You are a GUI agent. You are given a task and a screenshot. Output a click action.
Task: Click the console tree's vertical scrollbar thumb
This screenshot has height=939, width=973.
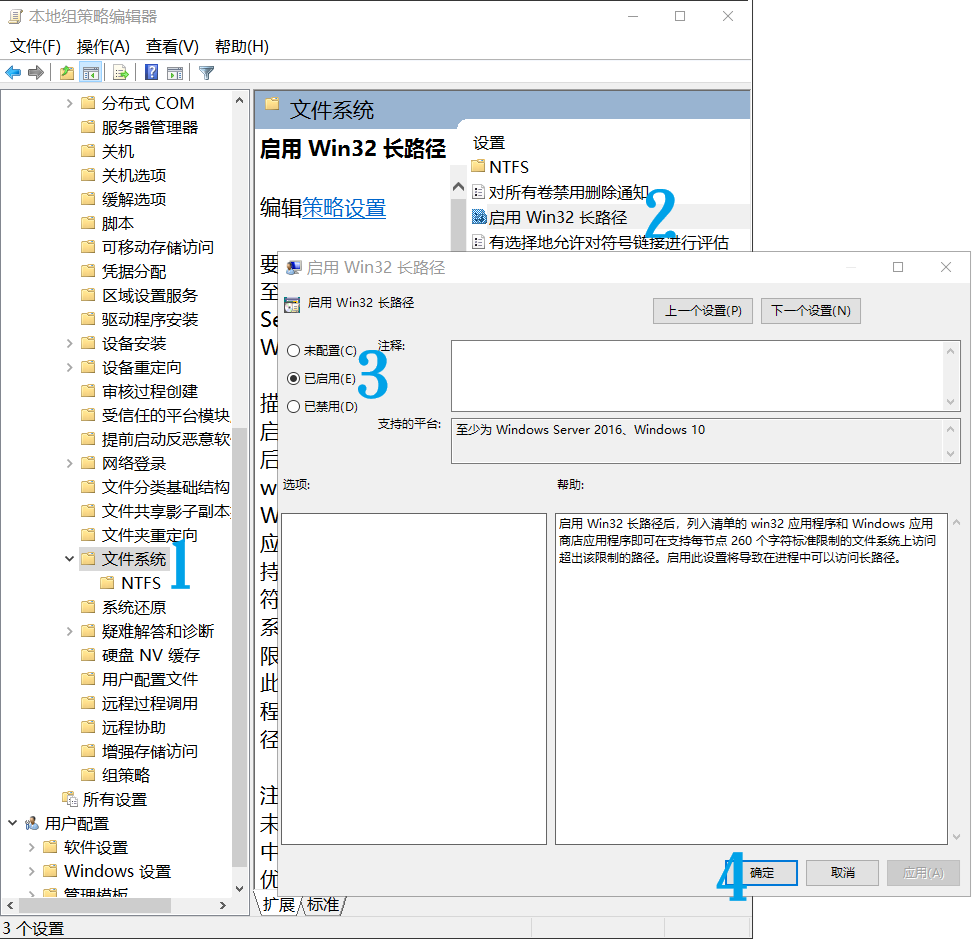(x=240, y=646)
